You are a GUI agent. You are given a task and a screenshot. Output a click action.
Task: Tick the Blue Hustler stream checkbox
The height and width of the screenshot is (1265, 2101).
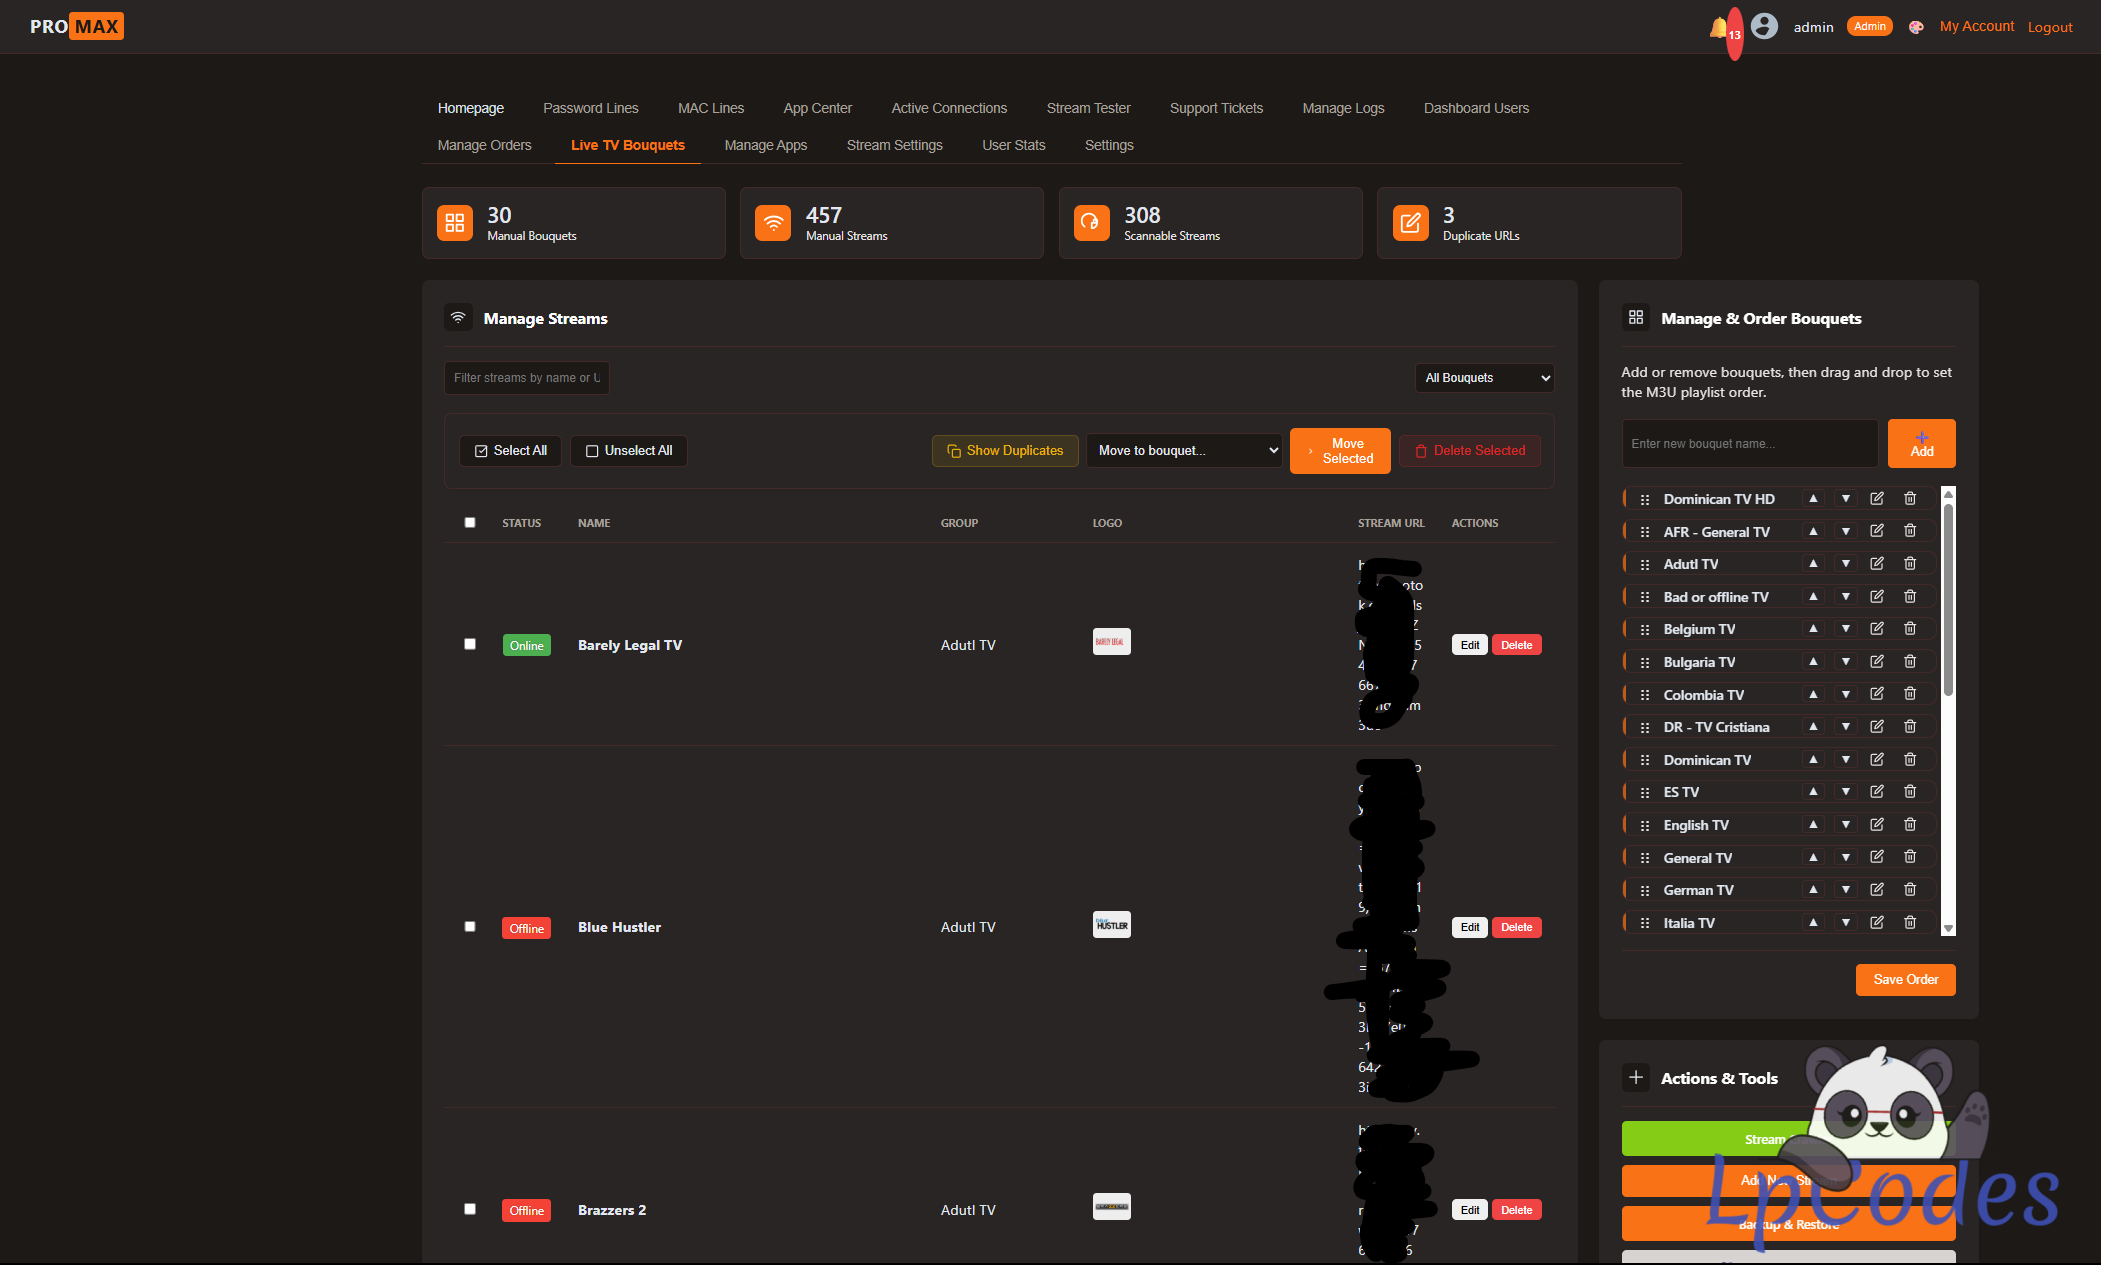(x=470, y=926)
